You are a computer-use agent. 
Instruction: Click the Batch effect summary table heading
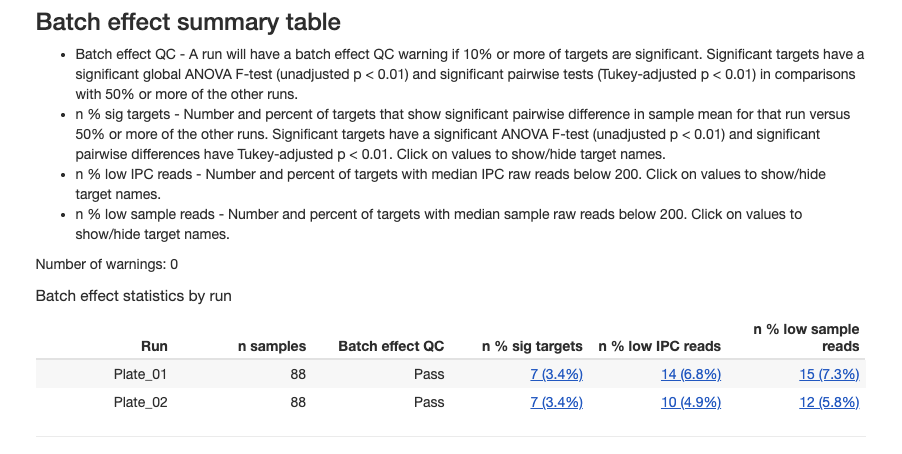click(x=188, y=21)
